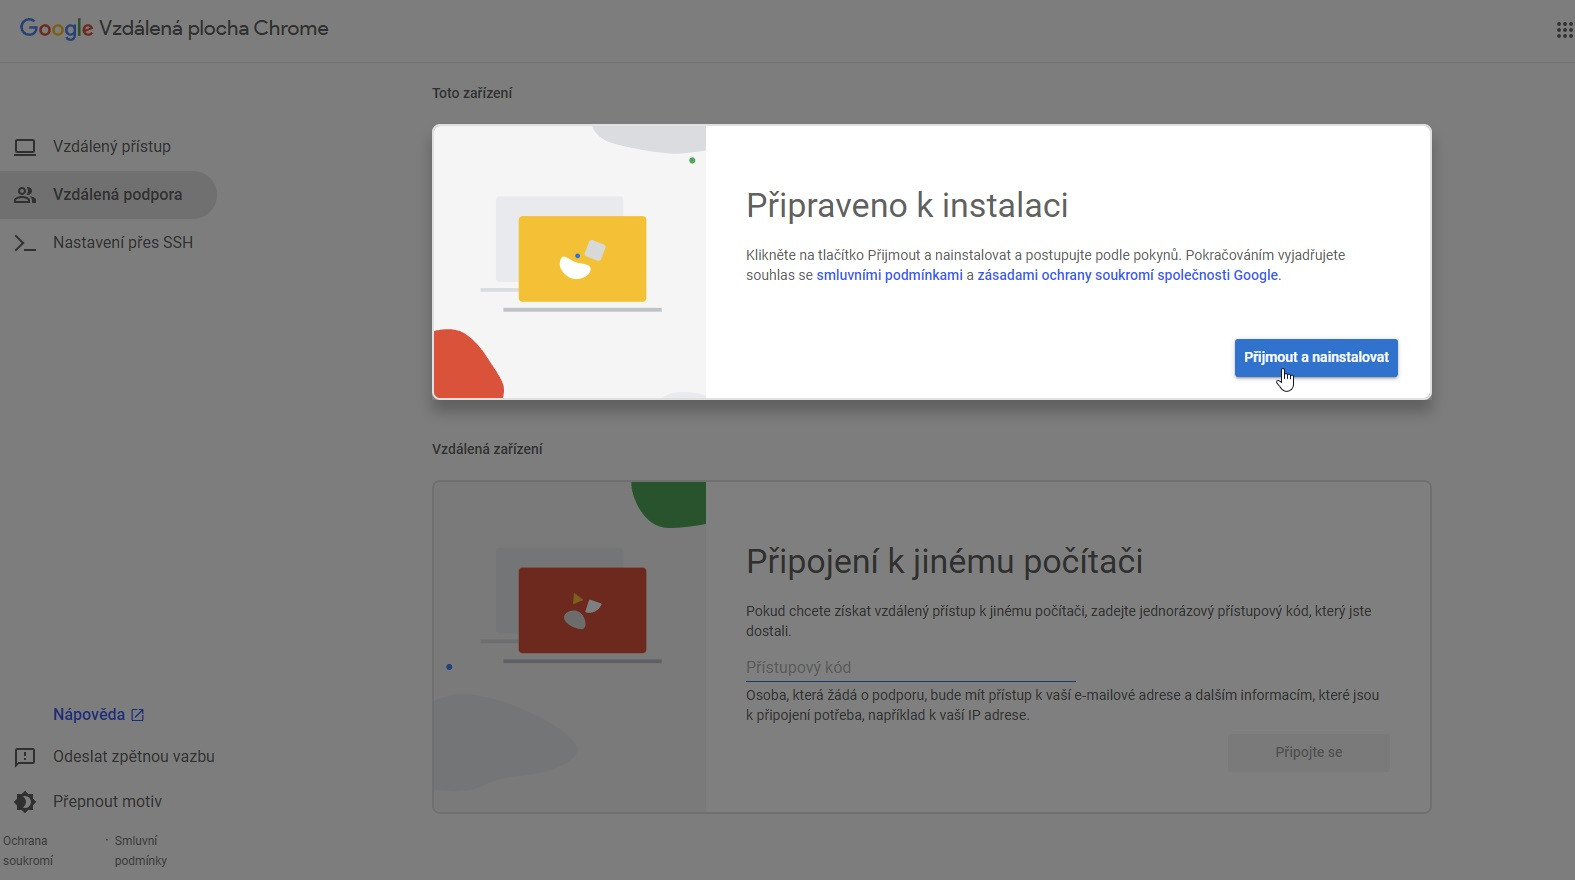Click the Připraveno k instalaci heading

[907, 206]
